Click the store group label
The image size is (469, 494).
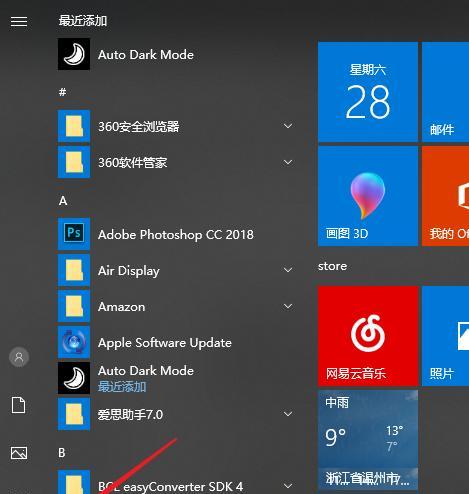pyautogui.click(x=332, y=266)
